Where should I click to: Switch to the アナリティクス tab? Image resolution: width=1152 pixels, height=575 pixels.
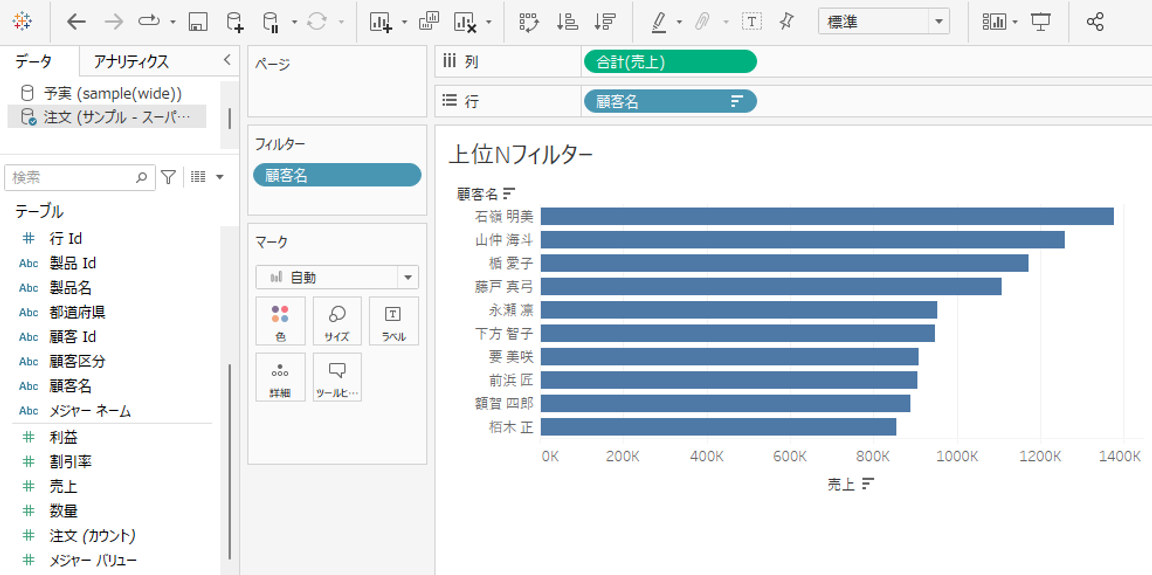132,62
